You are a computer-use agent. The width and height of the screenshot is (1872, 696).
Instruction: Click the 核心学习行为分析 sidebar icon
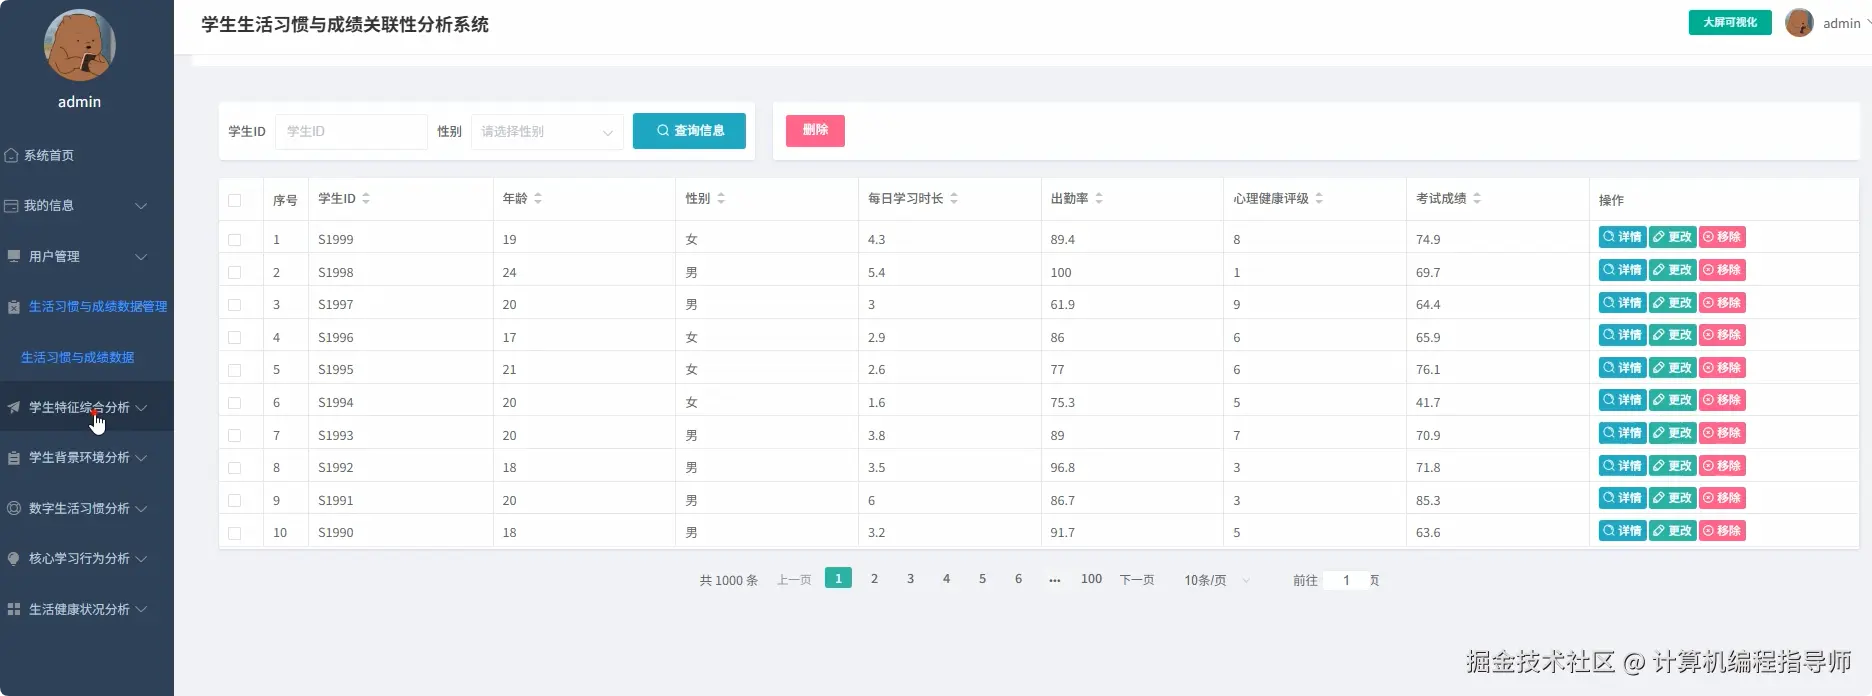(x=14, y=559)
